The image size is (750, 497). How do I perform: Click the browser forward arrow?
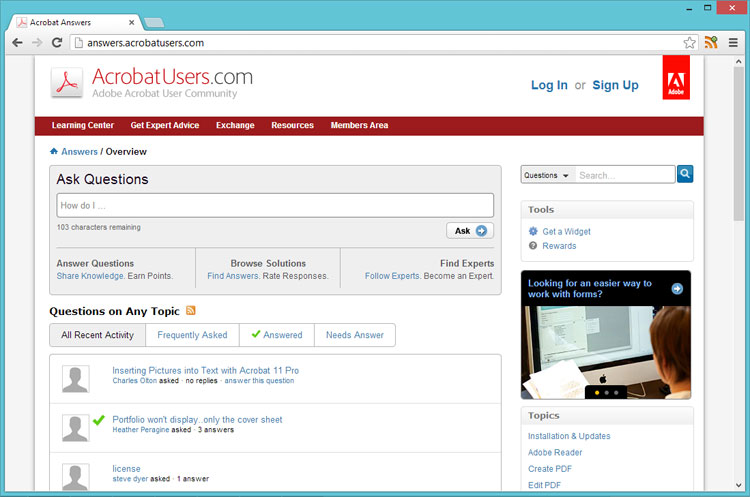pos(37,43)
